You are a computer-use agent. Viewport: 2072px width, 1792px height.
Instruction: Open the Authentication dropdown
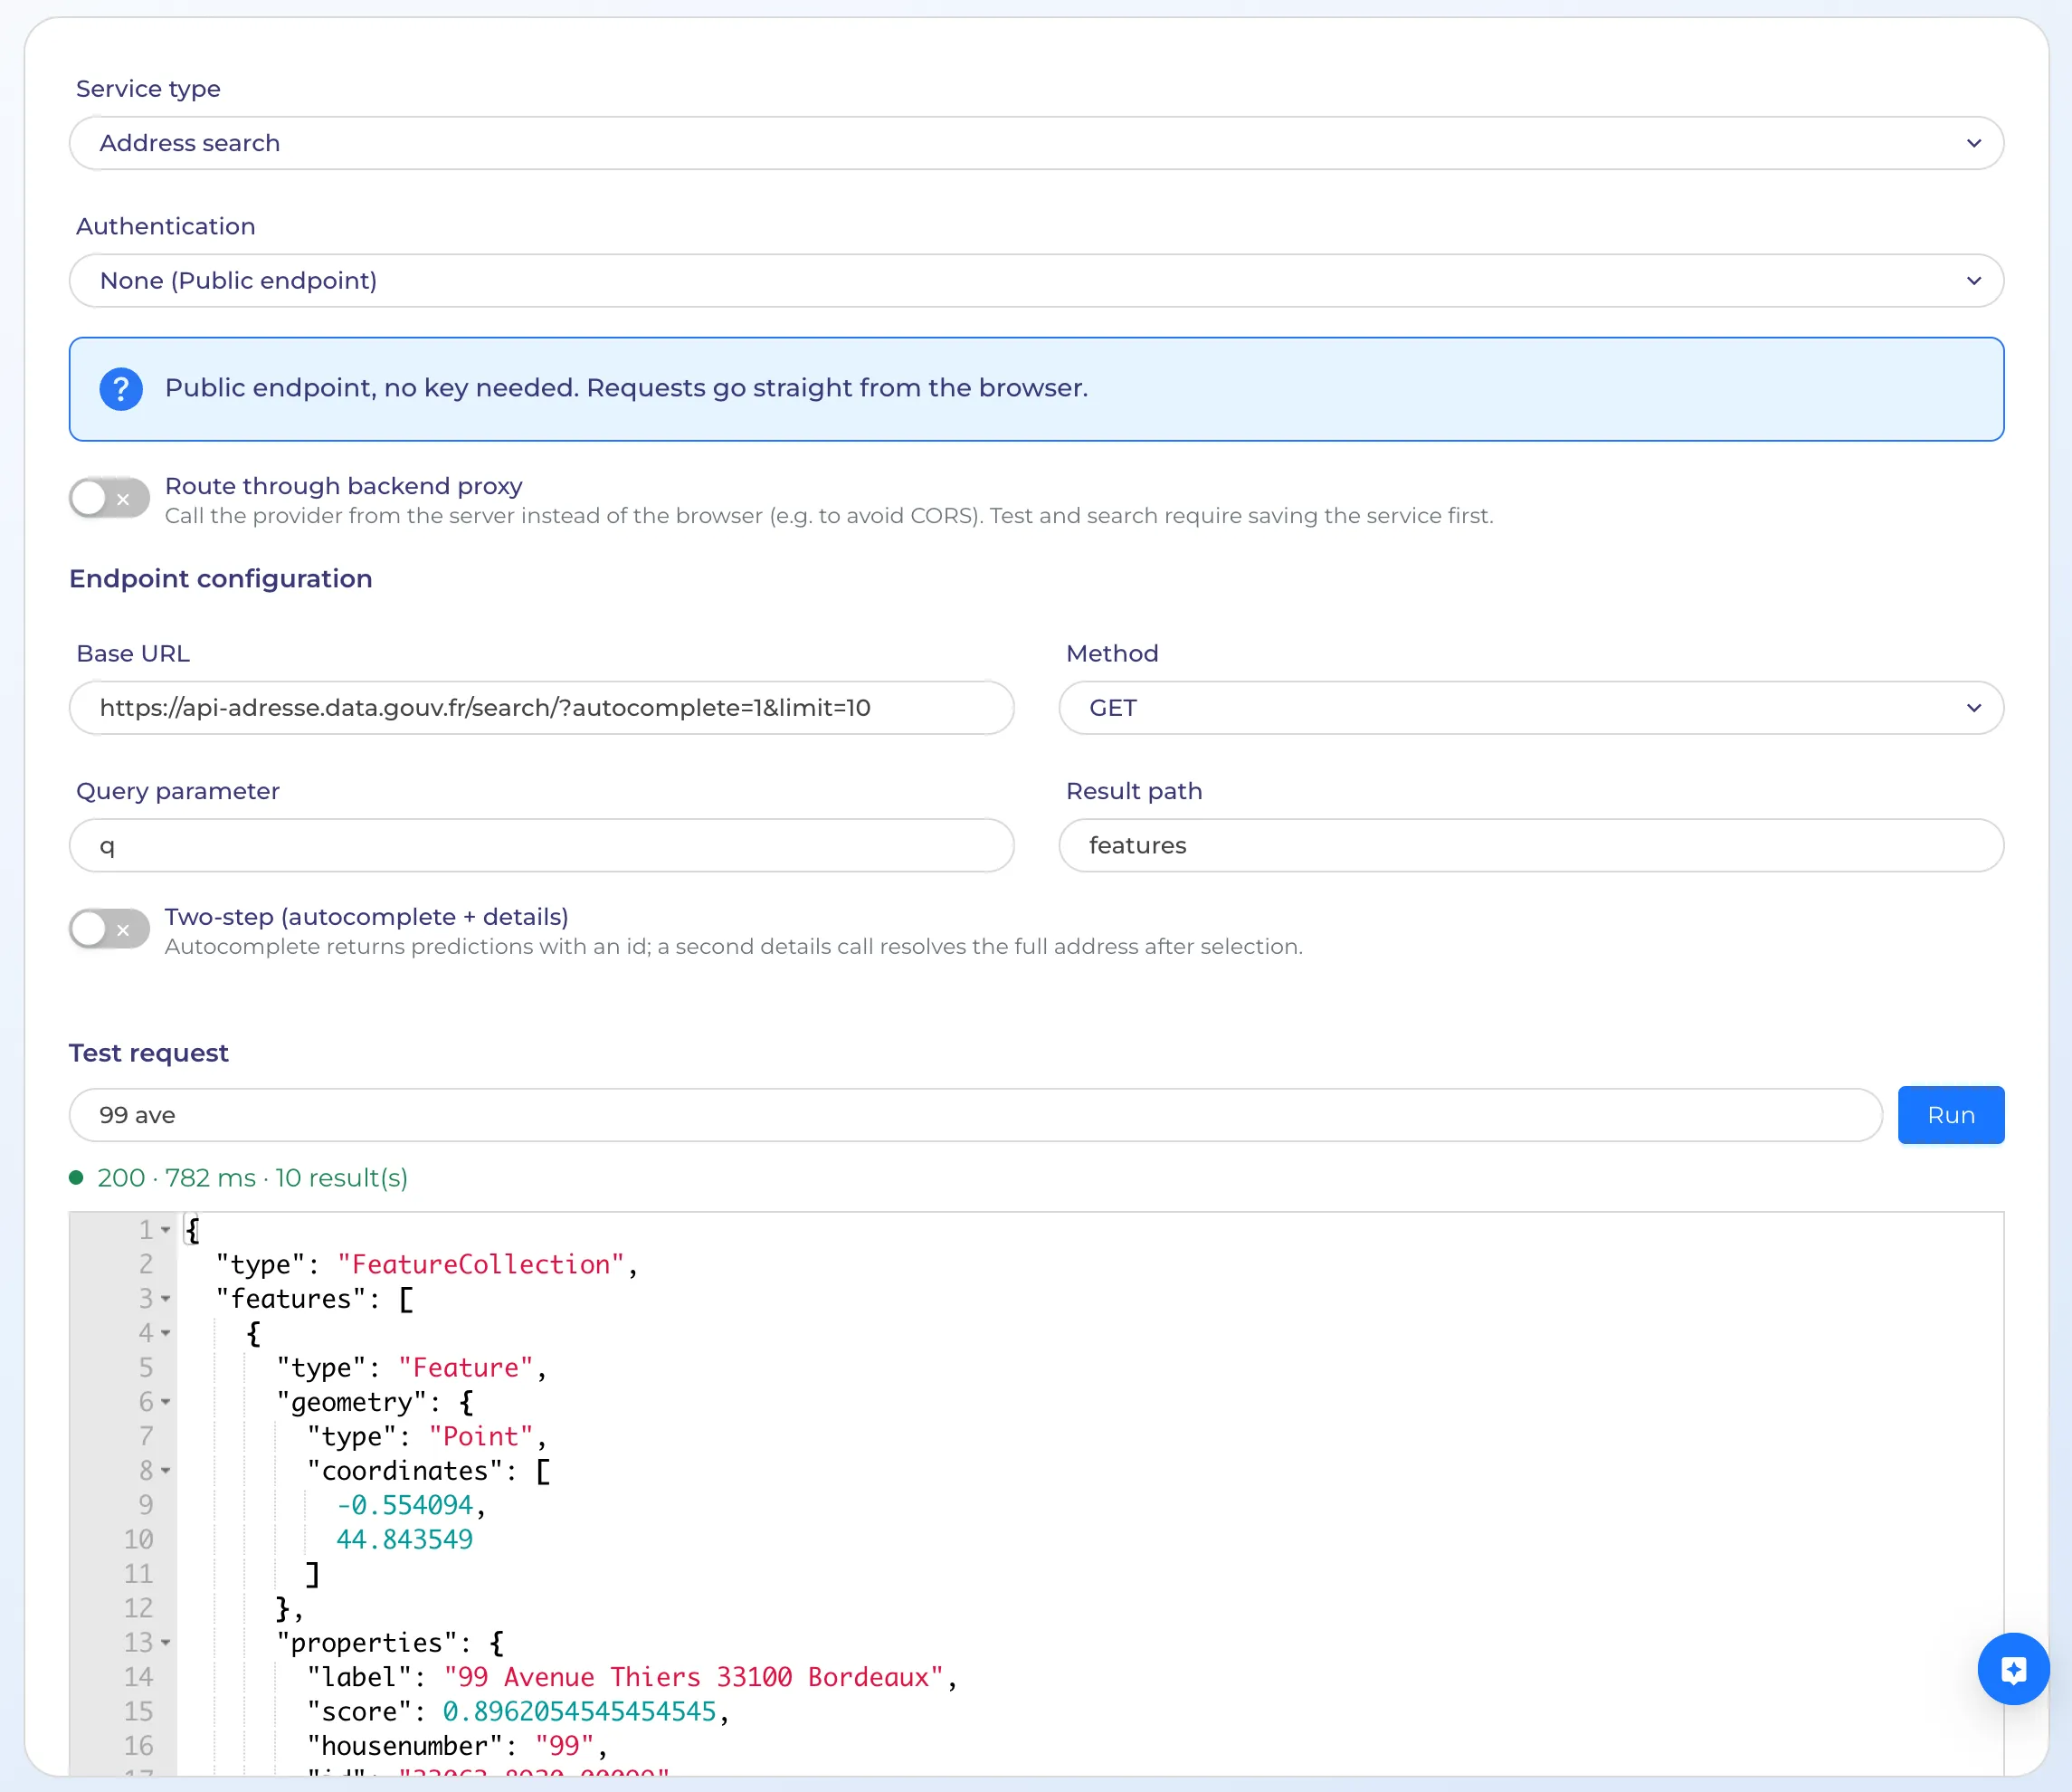pyautogui.click(x=1036, y=281)
